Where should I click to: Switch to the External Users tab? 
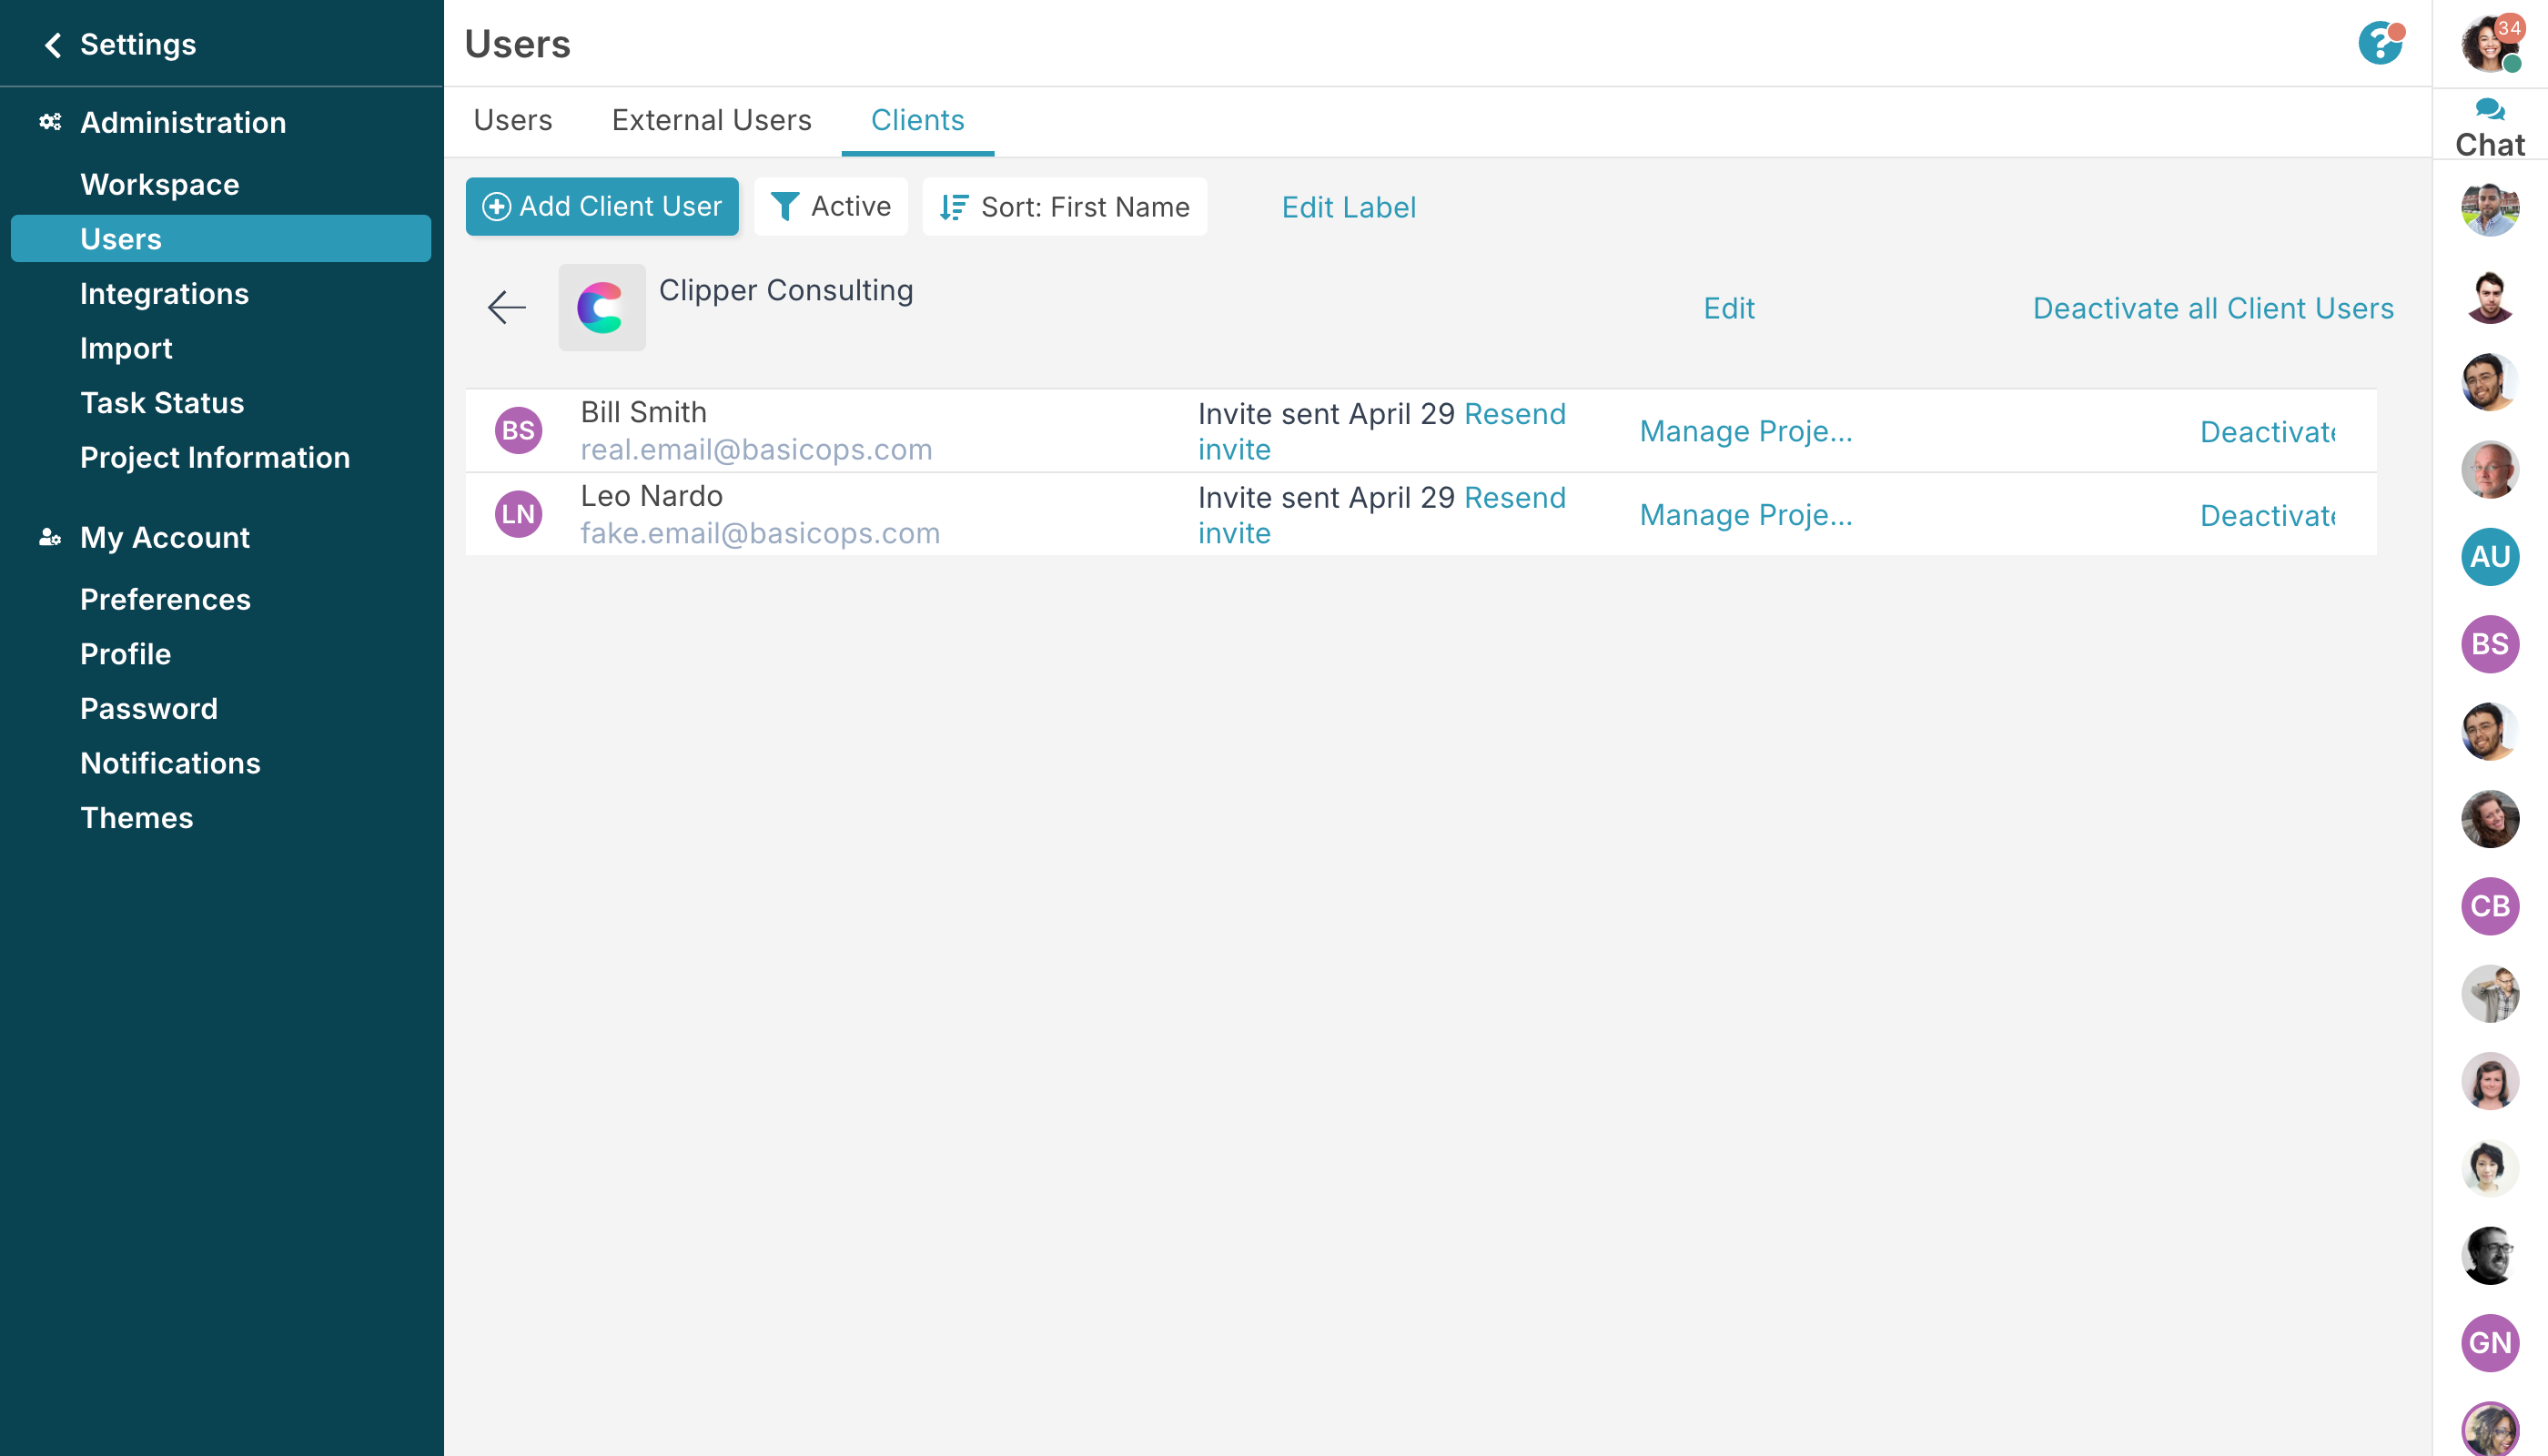point(711,120)
